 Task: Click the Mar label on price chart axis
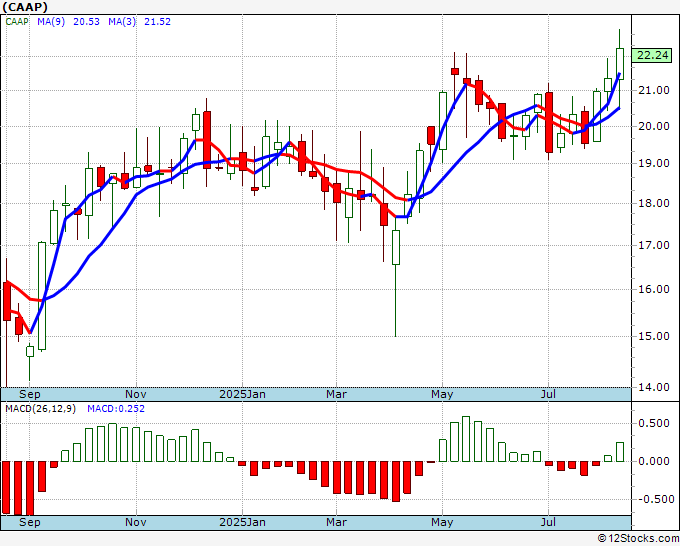337,394
